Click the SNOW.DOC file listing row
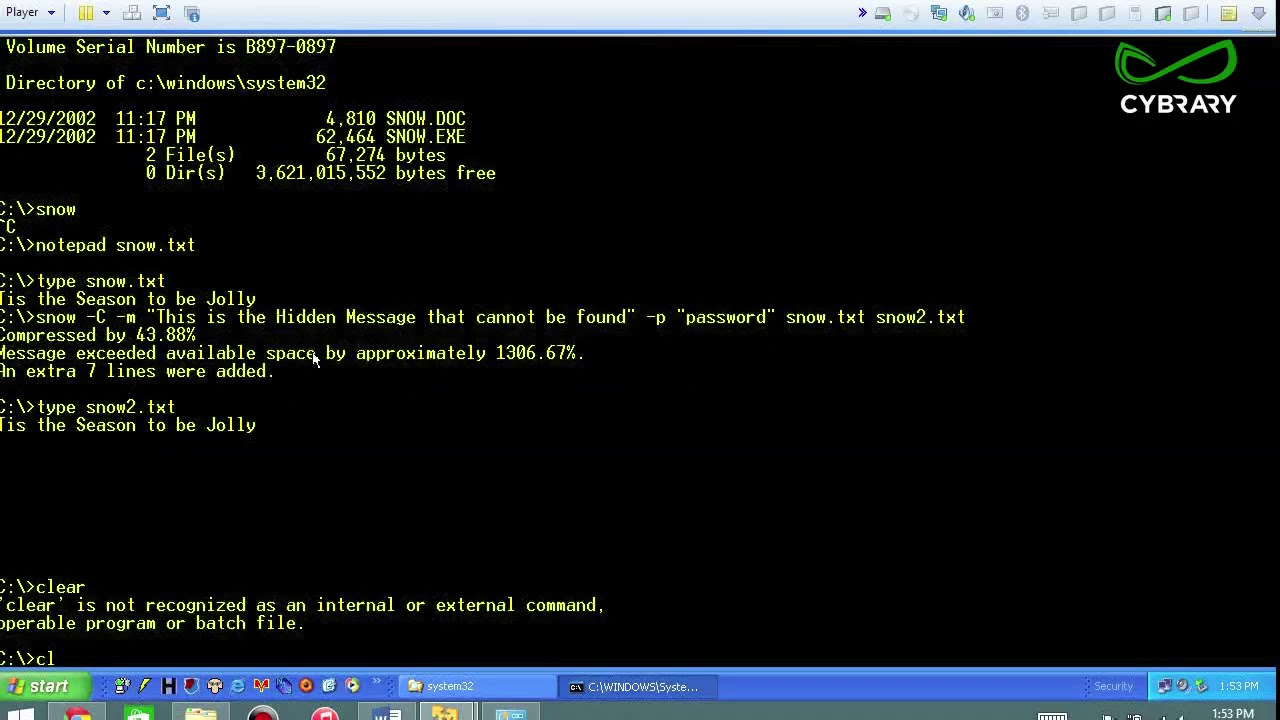 [x=233, y=119]
